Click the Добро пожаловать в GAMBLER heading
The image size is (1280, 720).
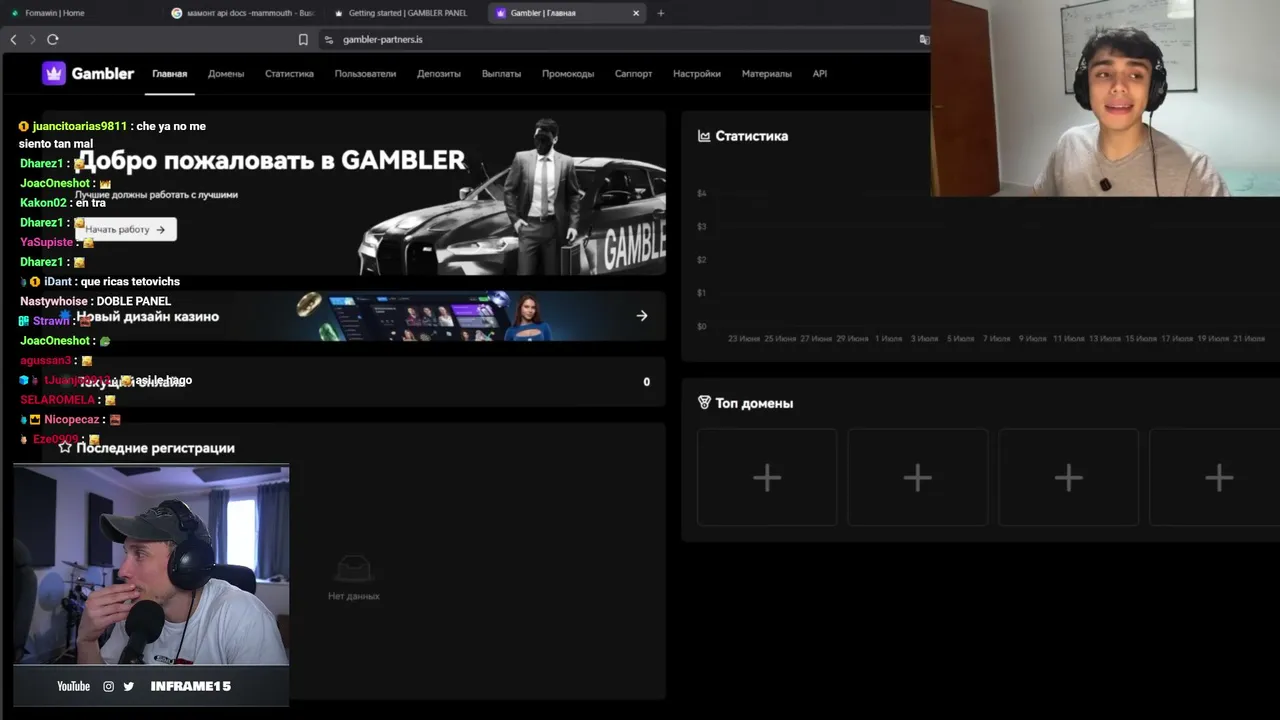tap(271, 160)
